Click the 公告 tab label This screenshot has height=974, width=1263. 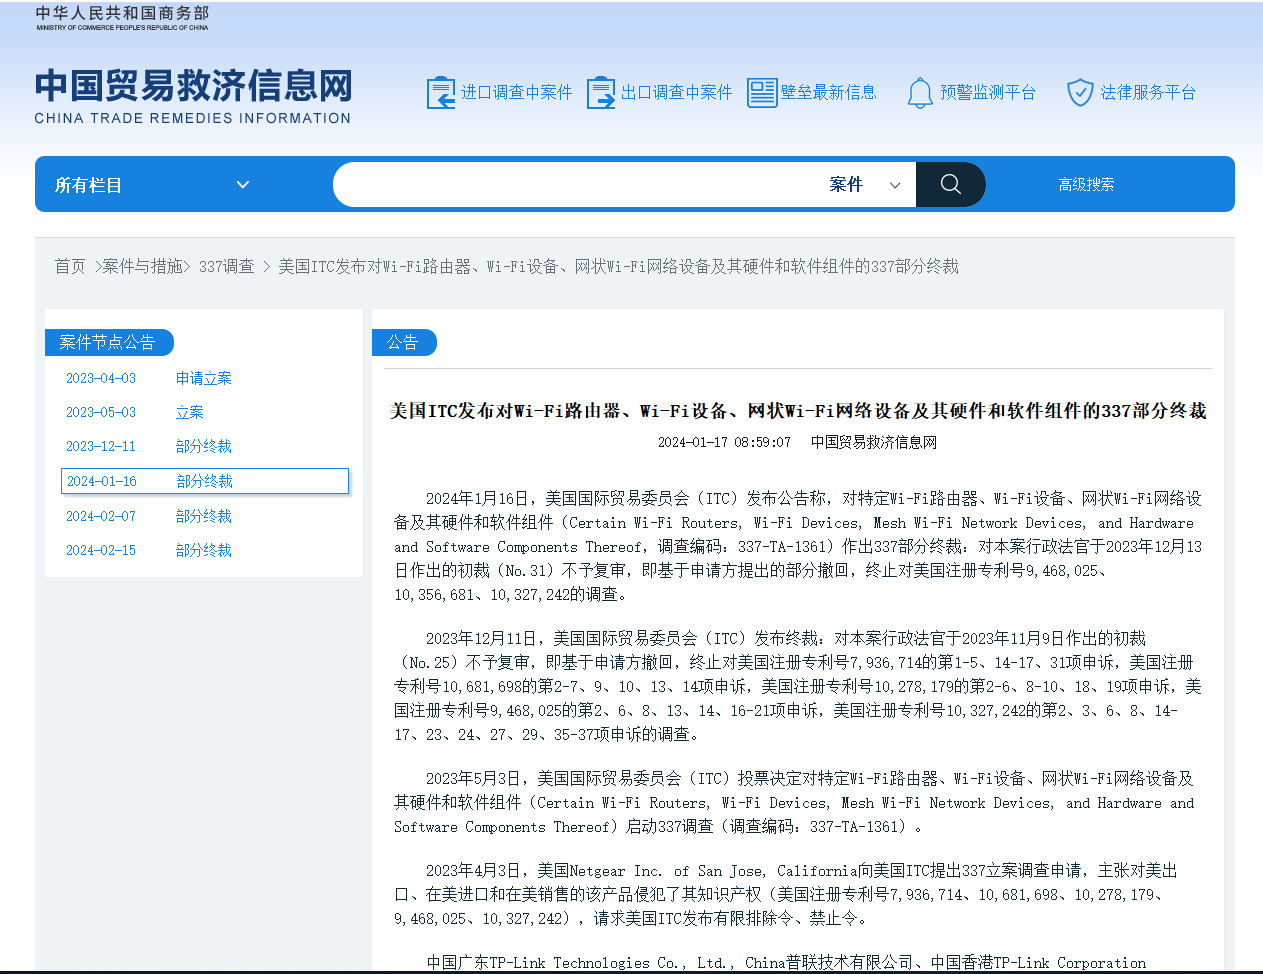[x=404, y=342]
